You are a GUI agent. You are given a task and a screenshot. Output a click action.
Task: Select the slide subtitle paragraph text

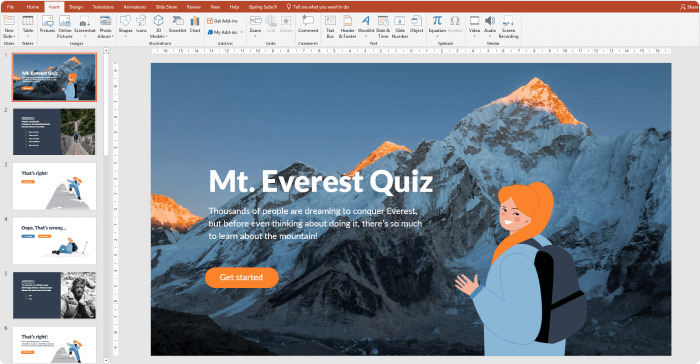point(315,223)
